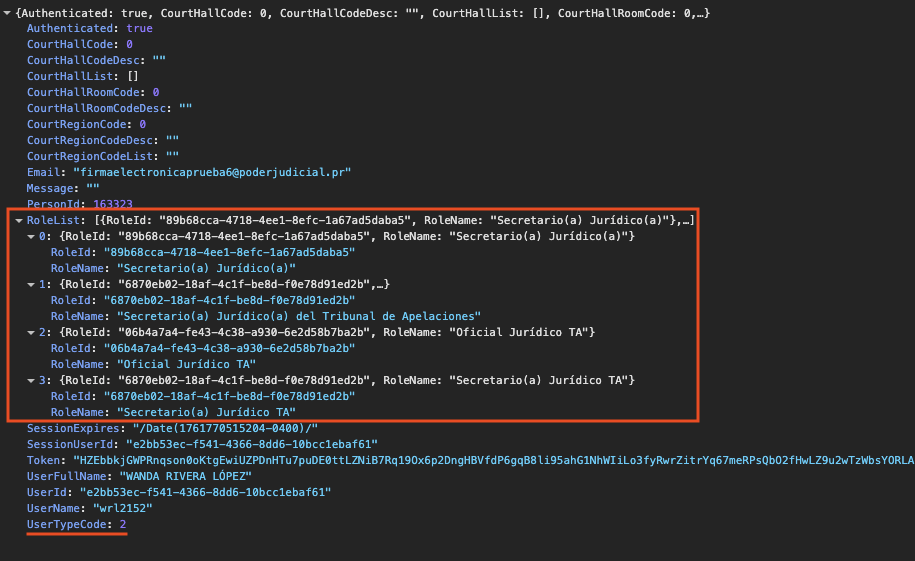Click RoleName "Oficial Jurídico TA" value line

(185, 364)
